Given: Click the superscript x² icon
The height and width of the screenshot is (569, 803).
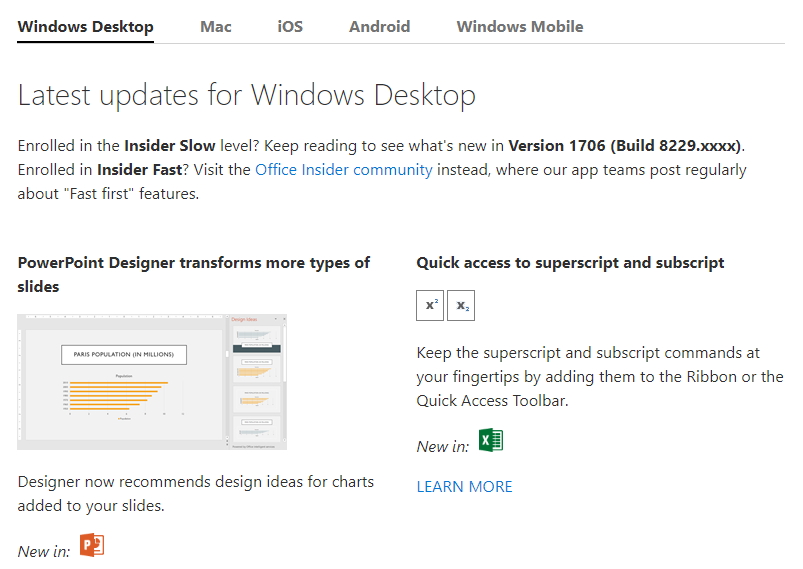Looking at the screenshot, I should click(x=430, y=306).
